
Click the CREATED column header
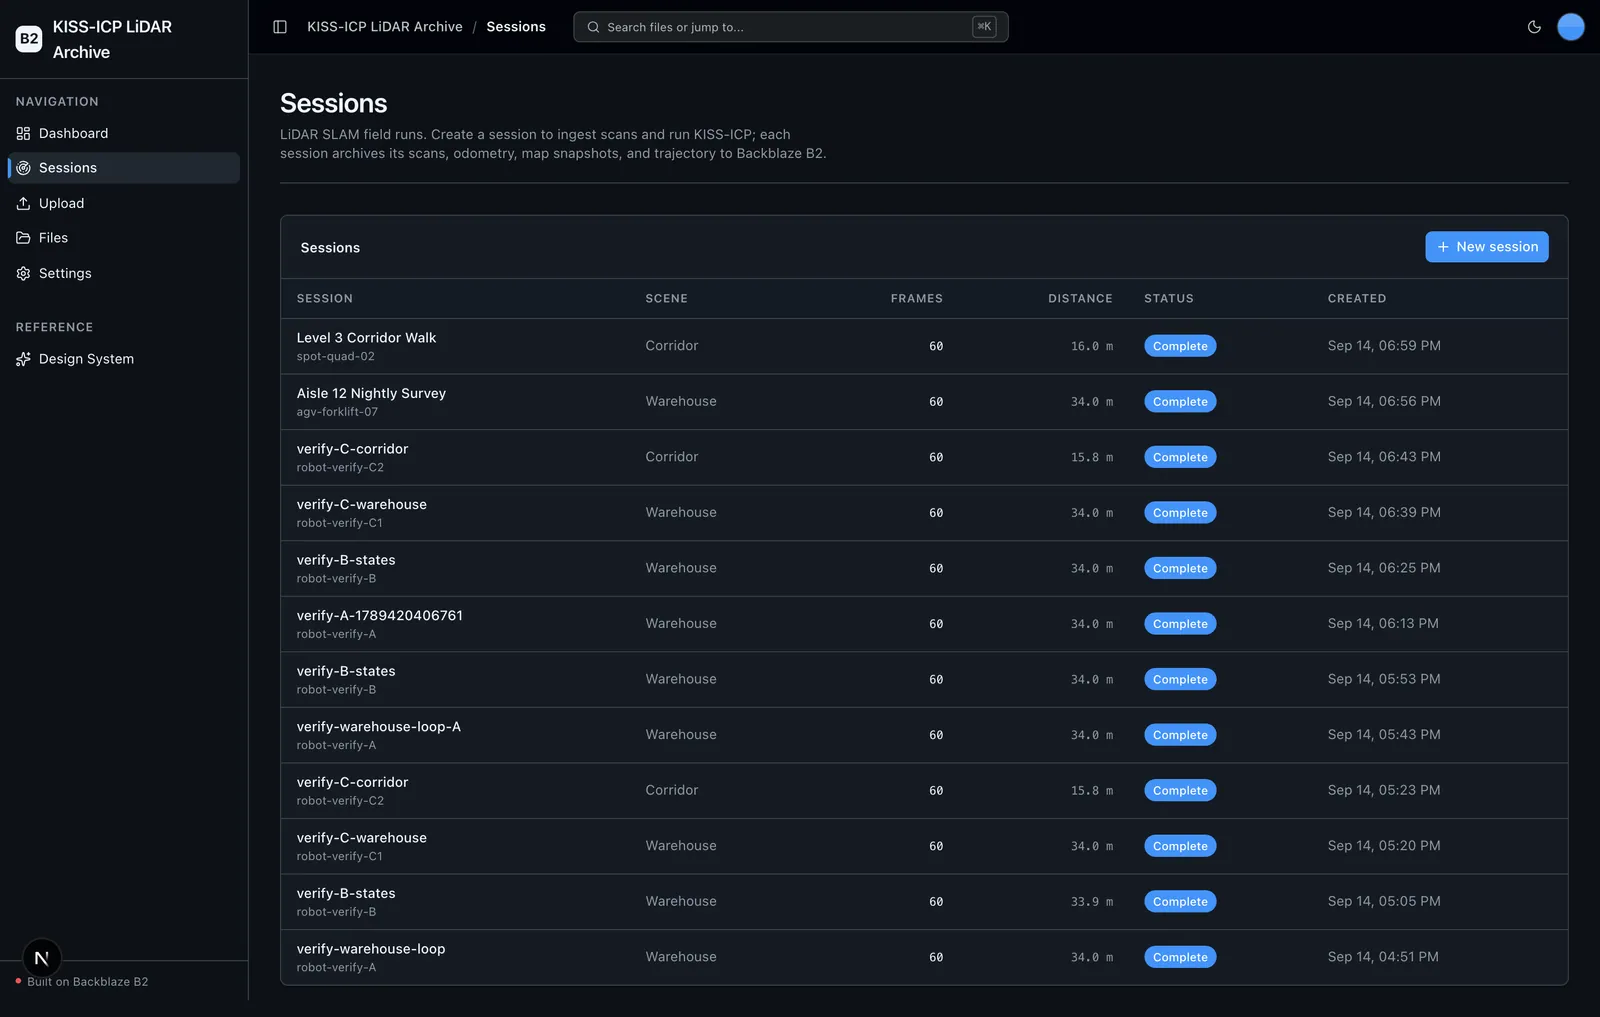[x=1357, y=299]
